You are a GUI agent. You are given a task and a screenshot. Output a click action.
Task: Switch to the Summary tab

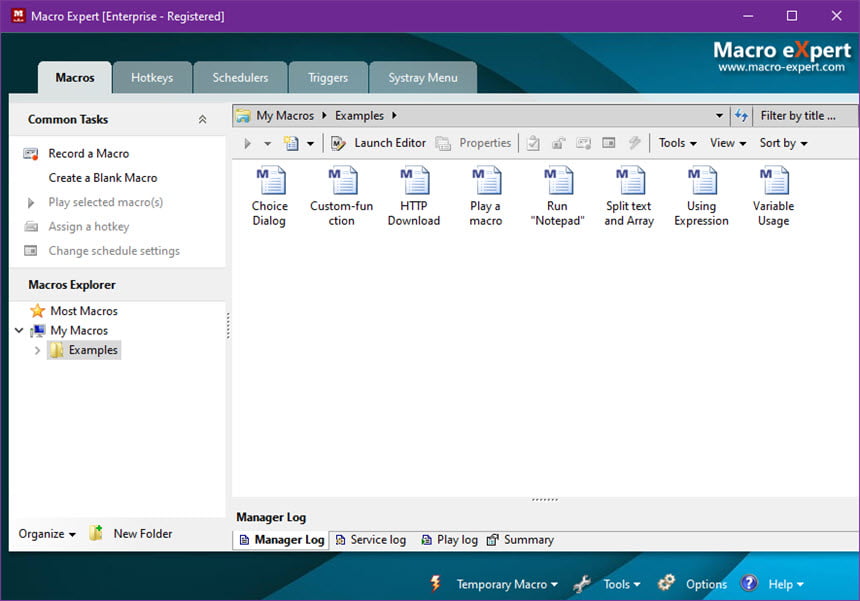pos(520,540)
